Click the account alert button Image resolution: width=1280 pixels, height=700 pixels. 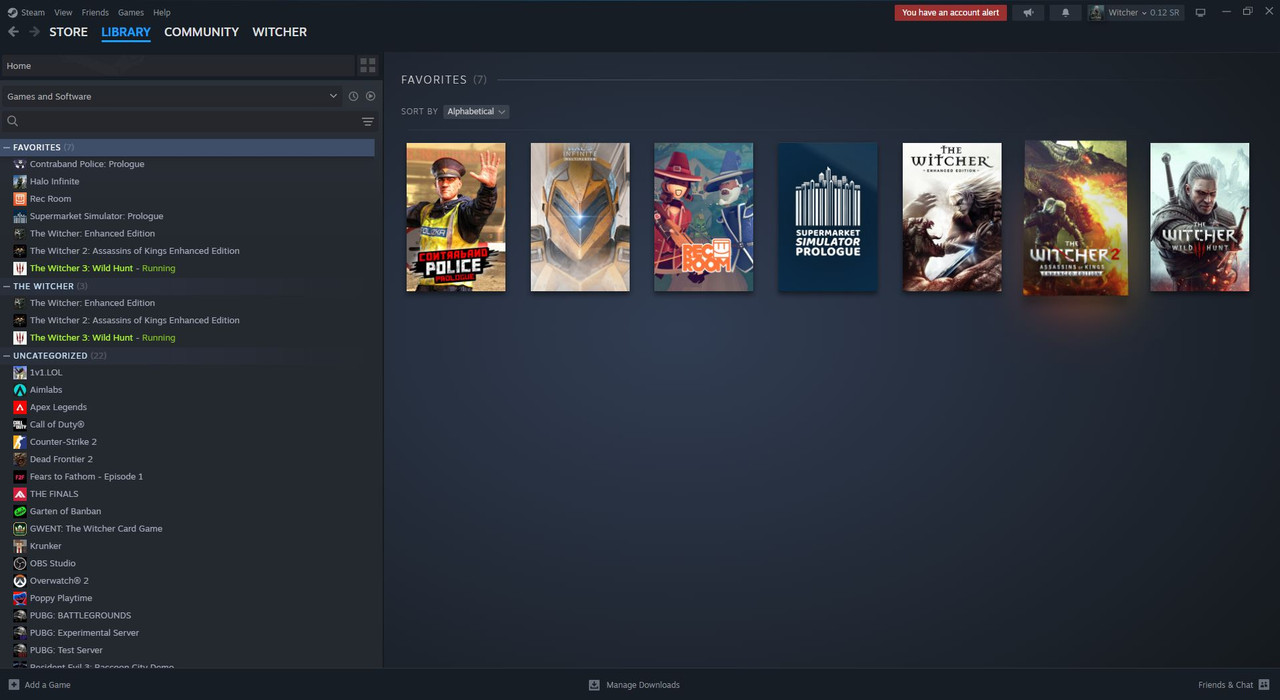(951, 12)
